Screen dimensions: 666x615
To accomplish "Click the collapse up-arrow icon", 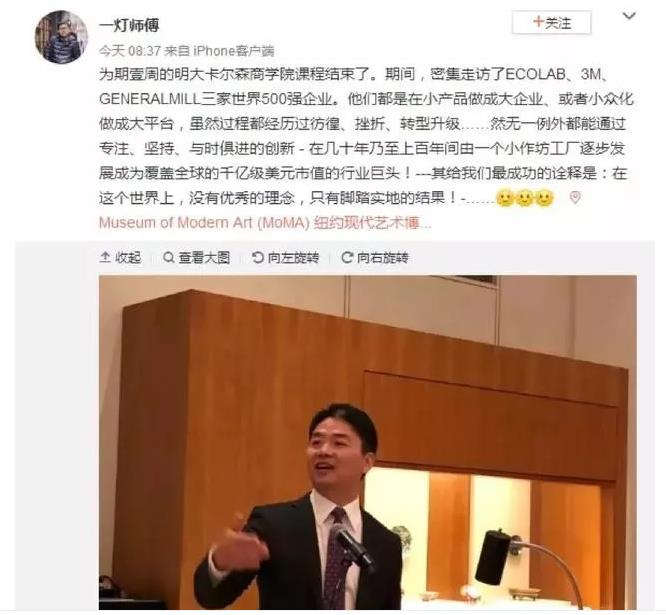I will click(105, 257).
